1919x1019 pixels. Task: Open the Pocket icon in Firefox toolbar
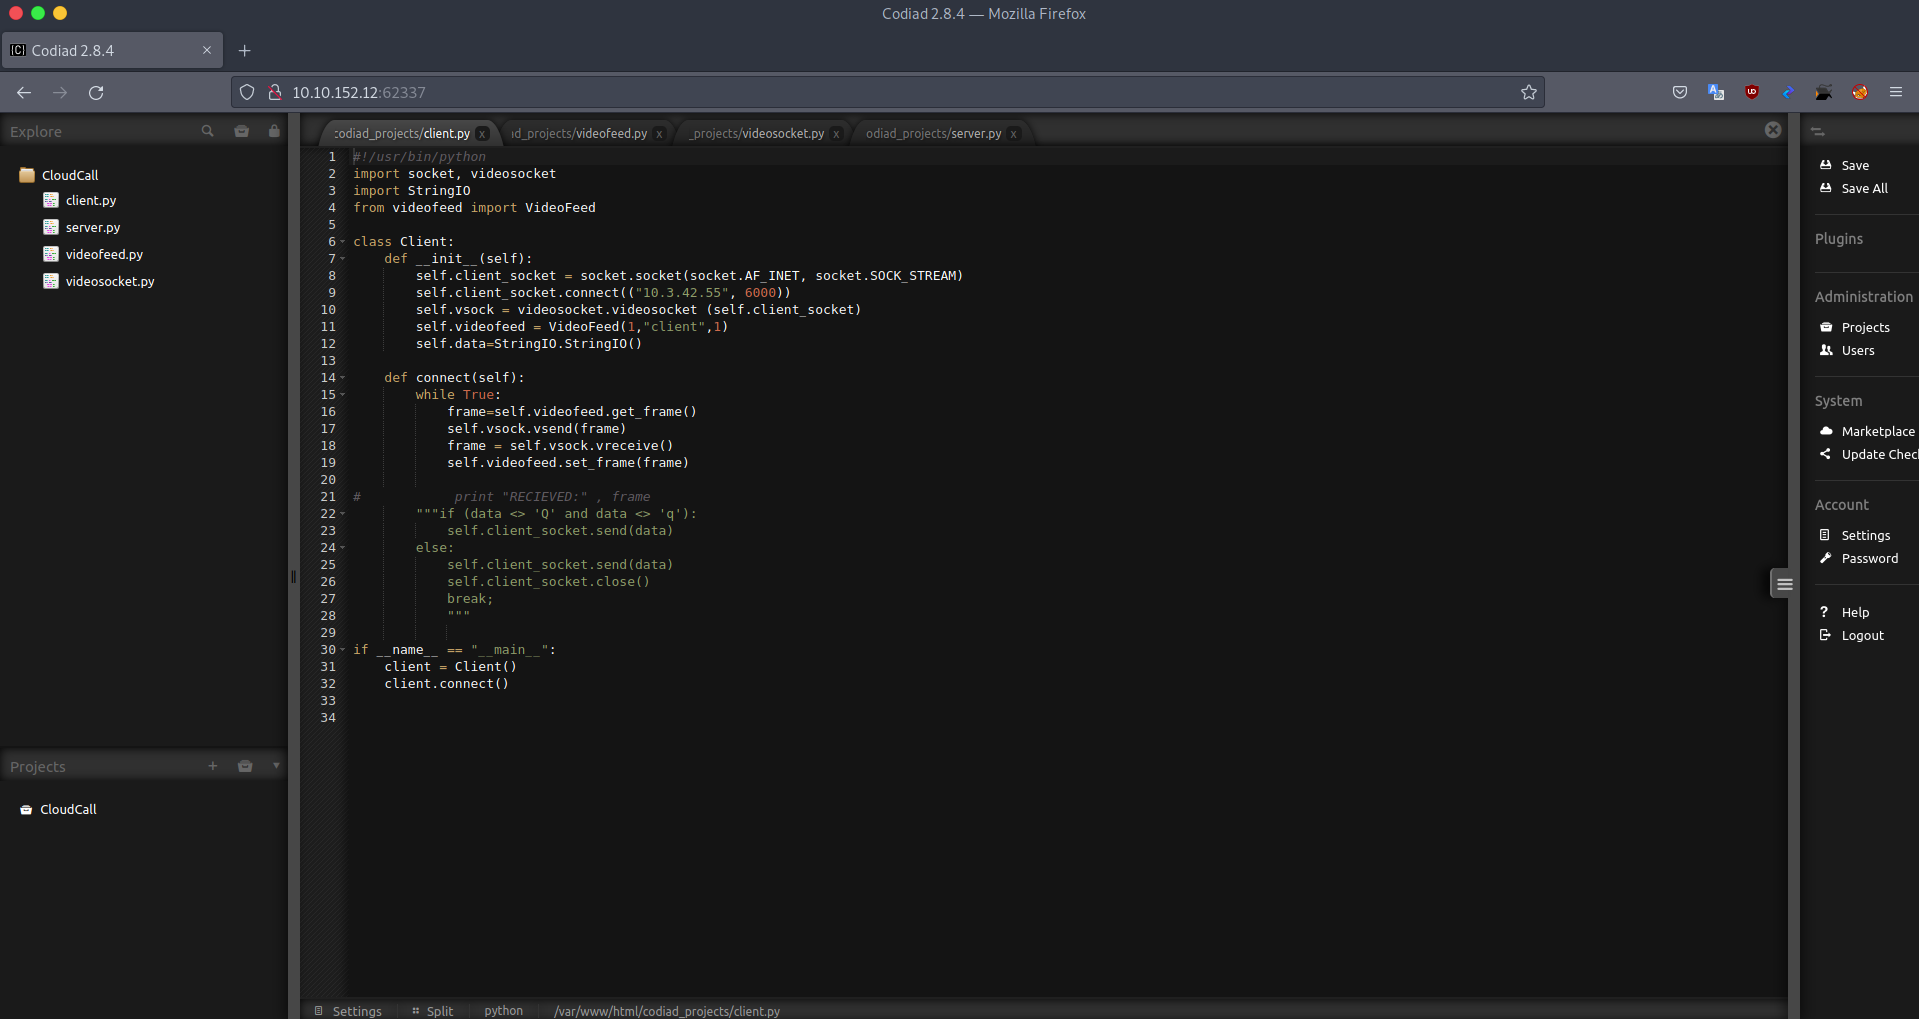click(1680, 93)
